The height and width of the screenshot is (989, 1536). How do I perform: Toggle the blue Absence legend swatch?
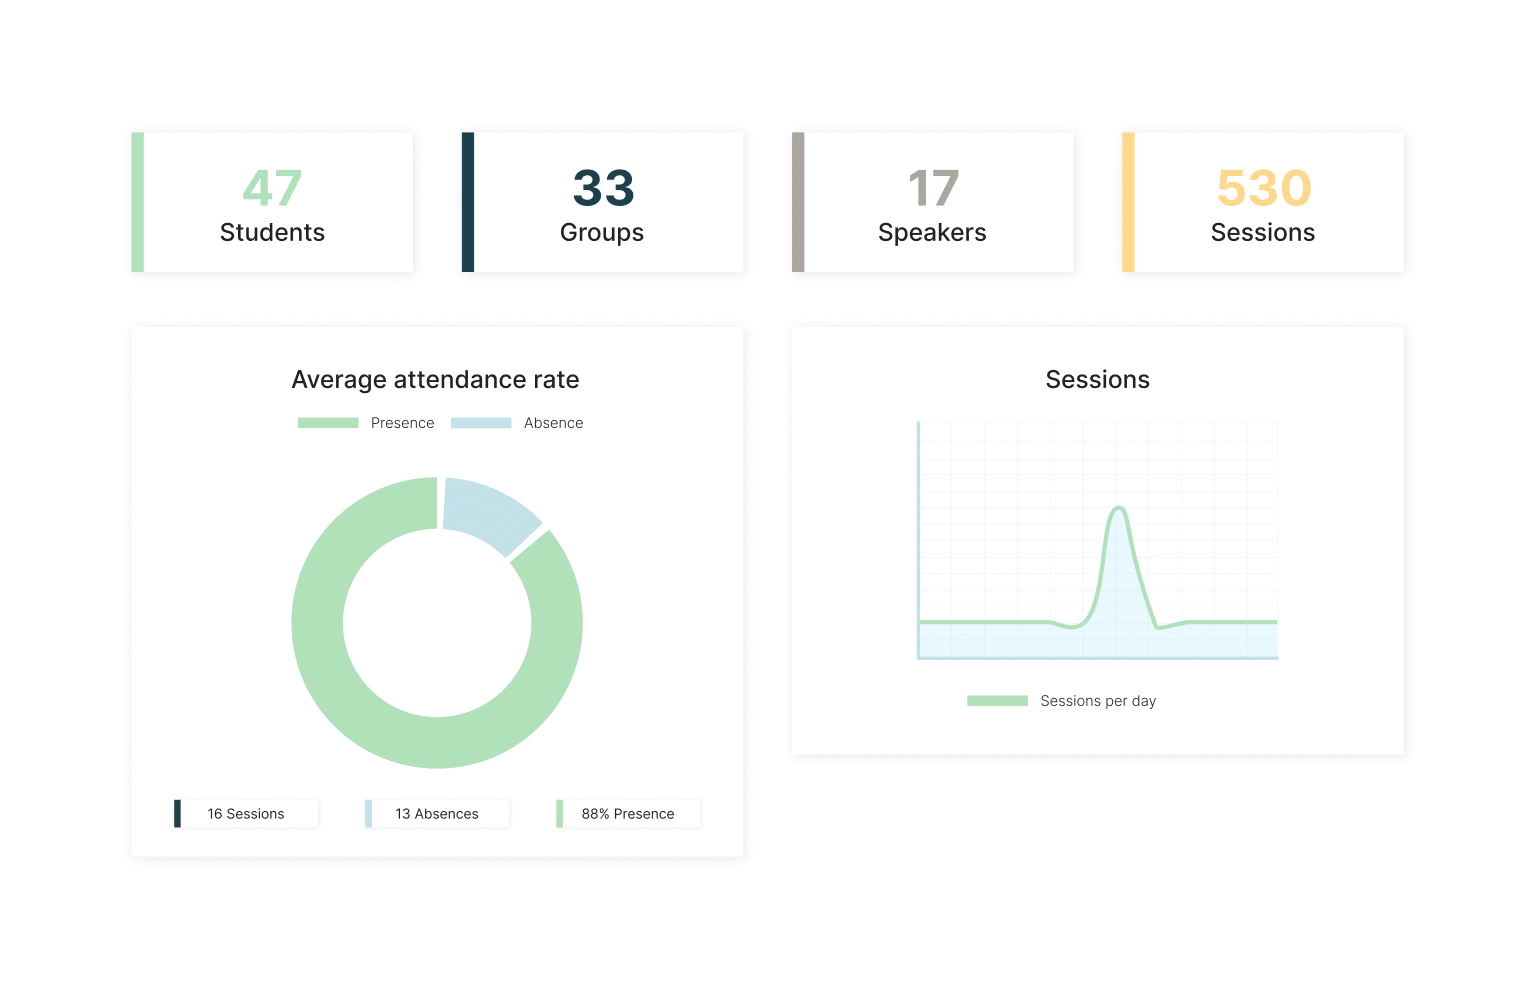481,423
